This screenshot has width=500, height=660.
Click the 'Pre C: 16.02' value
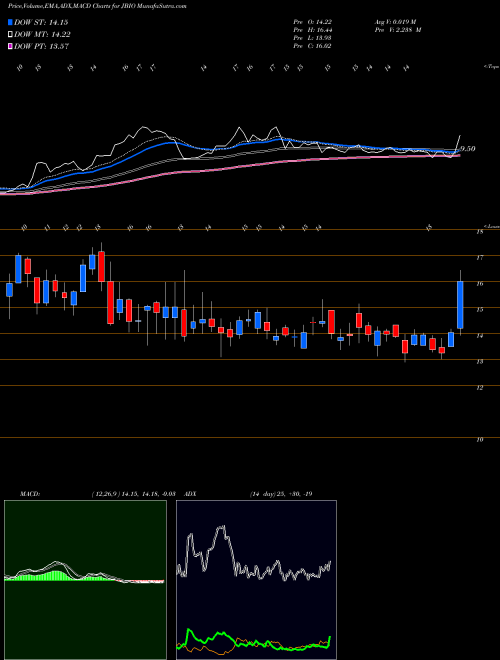pyautogui.click(x=312, y=46)
